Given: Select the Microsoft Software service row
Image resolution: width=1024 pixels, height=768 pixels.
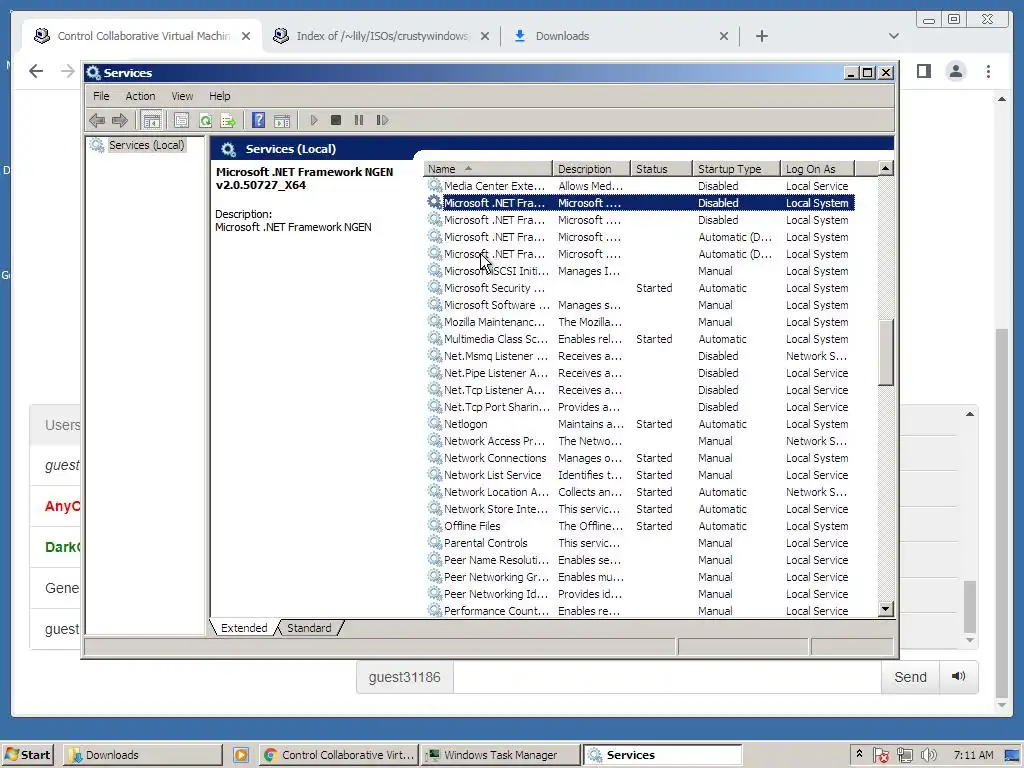Looking at the screenshot, I should (640, 305).
